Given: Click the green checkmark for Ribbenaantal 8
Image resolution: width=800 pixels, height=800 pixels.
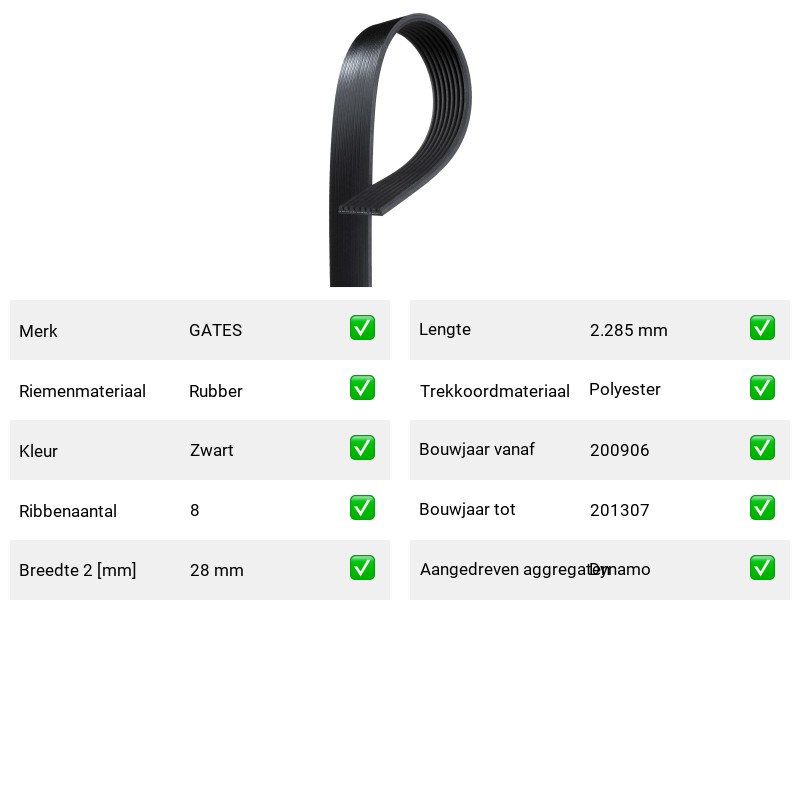Looking at the screenshot, I should tap(362, 508).
